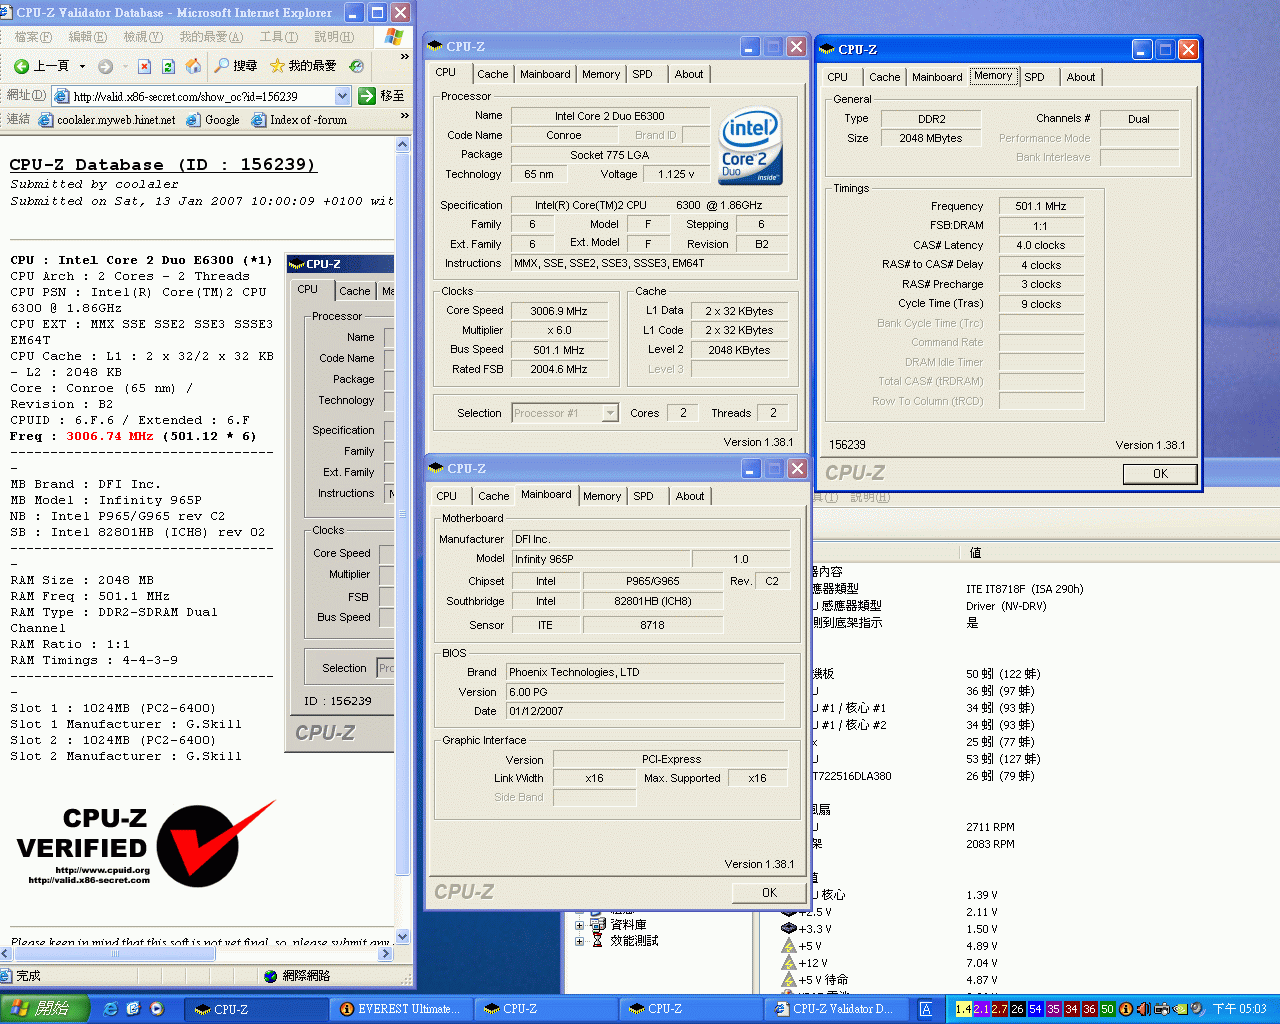Open the Windows 開始 Start button
This screenshot has height=1024, width=1280.
click(x=44, y=1009)
